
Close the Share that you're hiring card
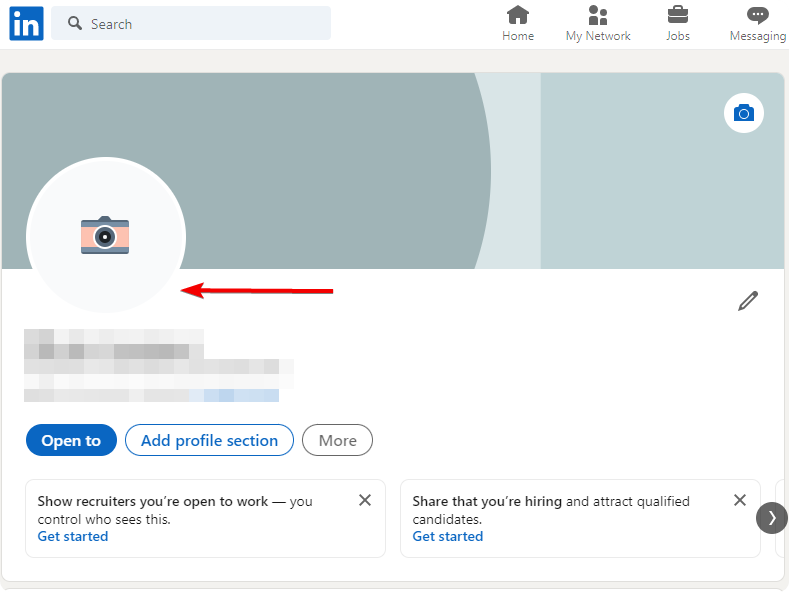click(740, 500)
